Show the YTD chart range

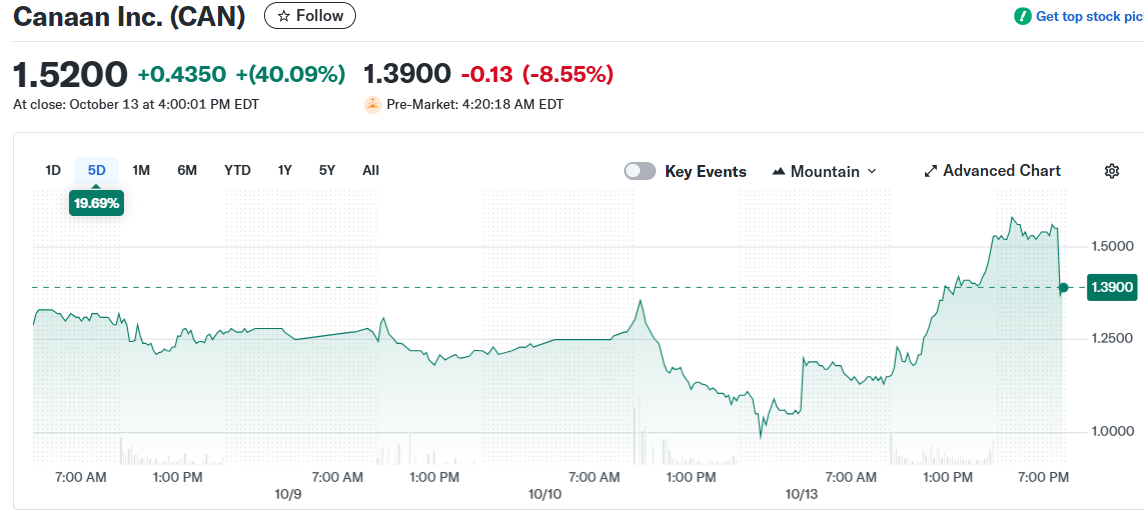(237, 170)
